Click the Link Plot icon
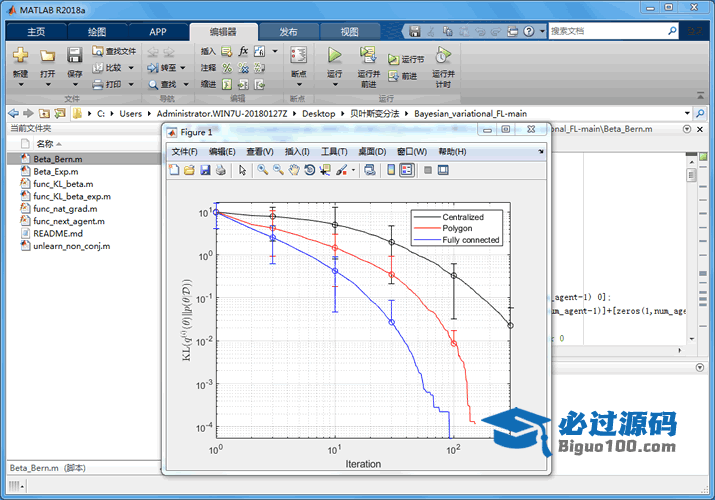 [x=370, y=170]
